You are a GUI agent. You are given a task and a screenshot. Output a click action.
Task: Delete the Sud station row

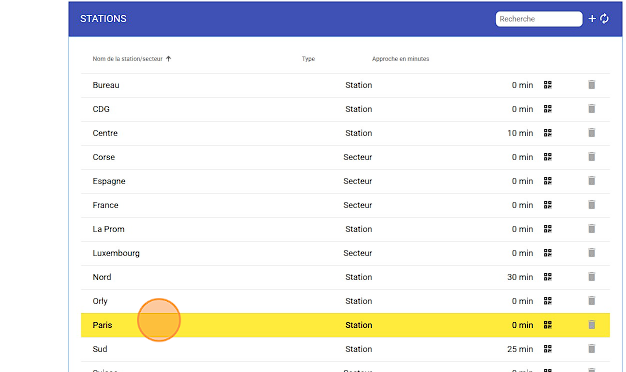pyautogui.click(x=592, y=349)
